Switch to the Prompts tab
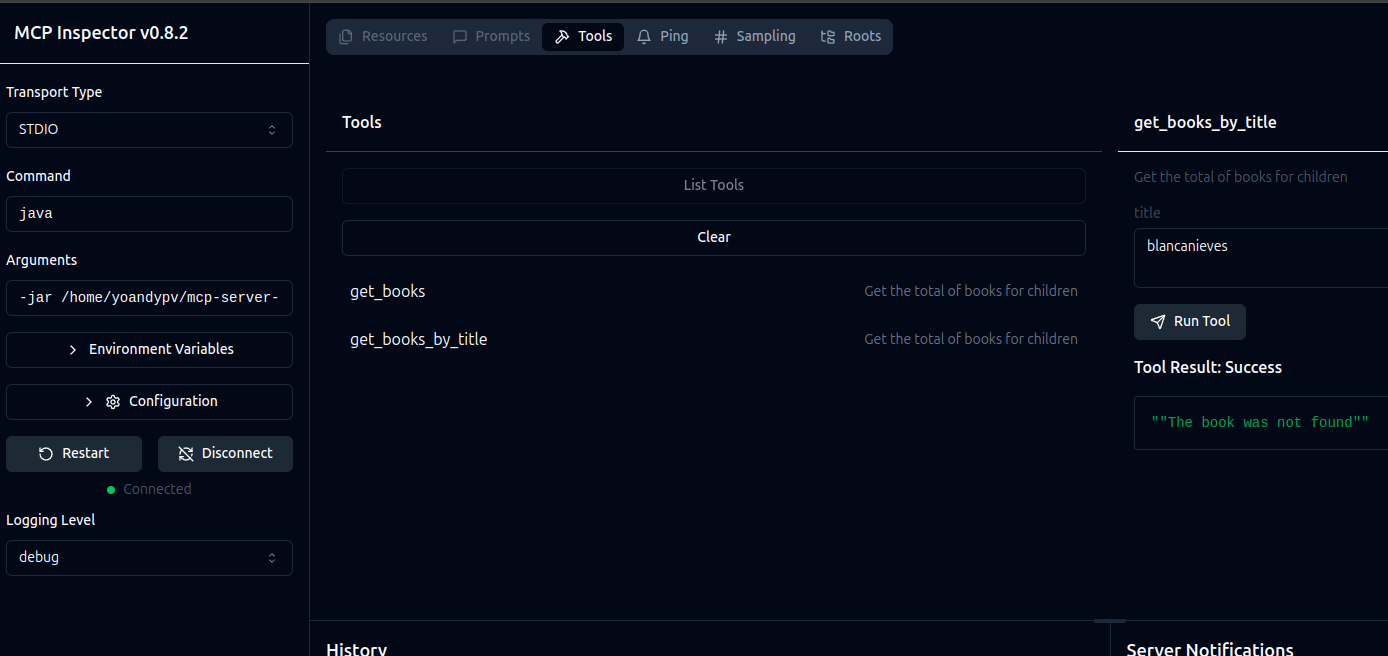 (x=491, y=37)
